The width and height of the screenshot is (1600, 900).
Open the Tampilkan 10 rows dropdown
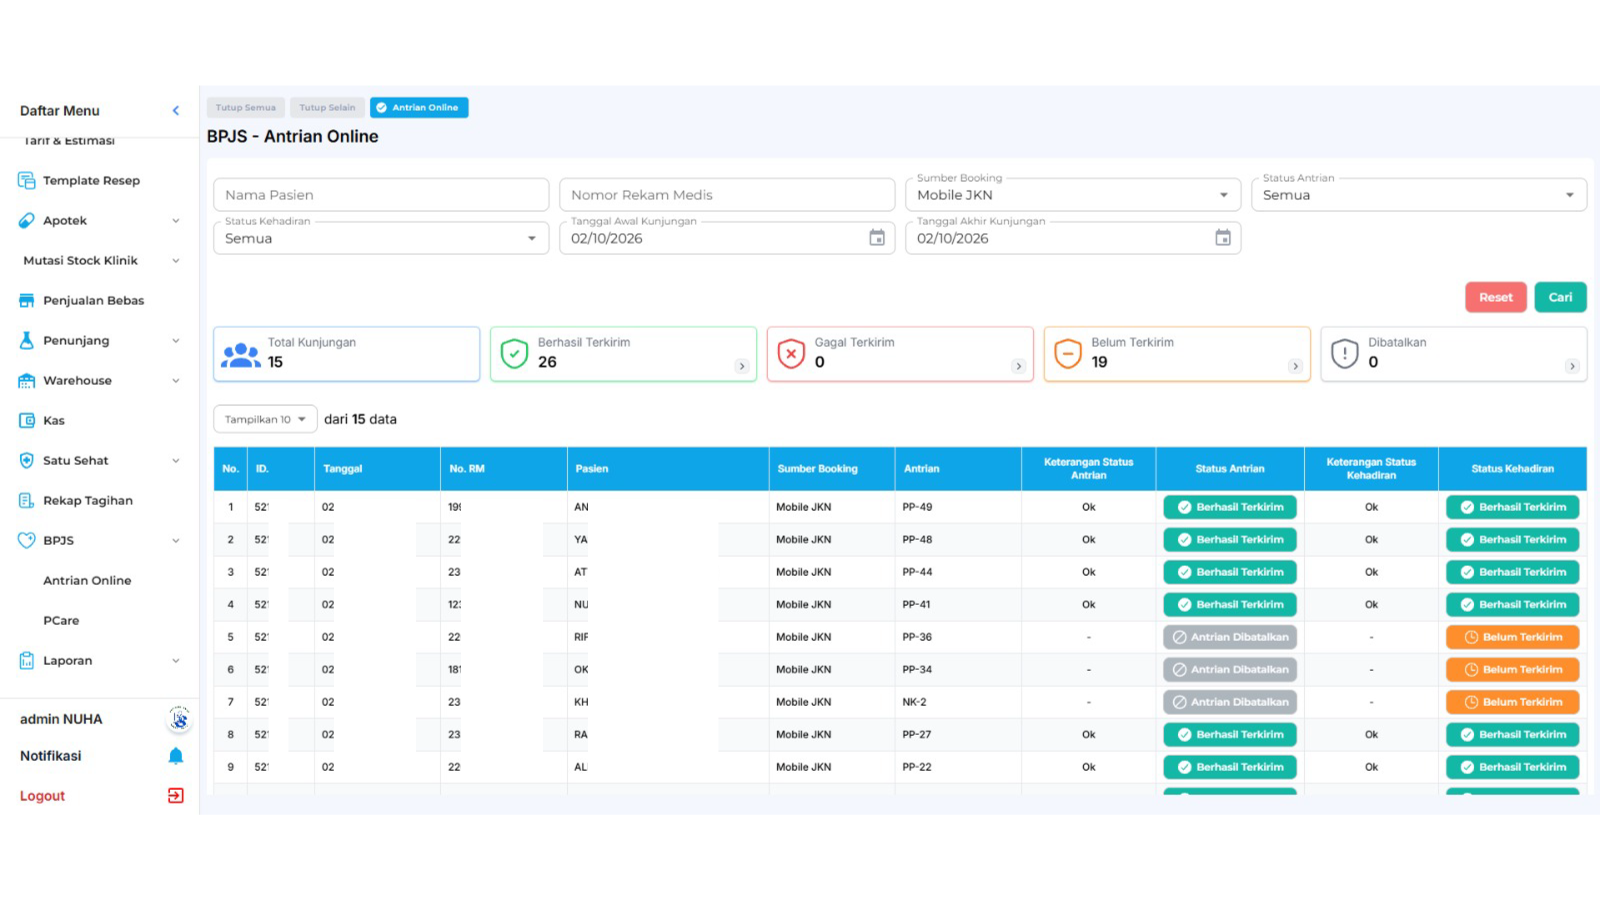tap(265, 419)
